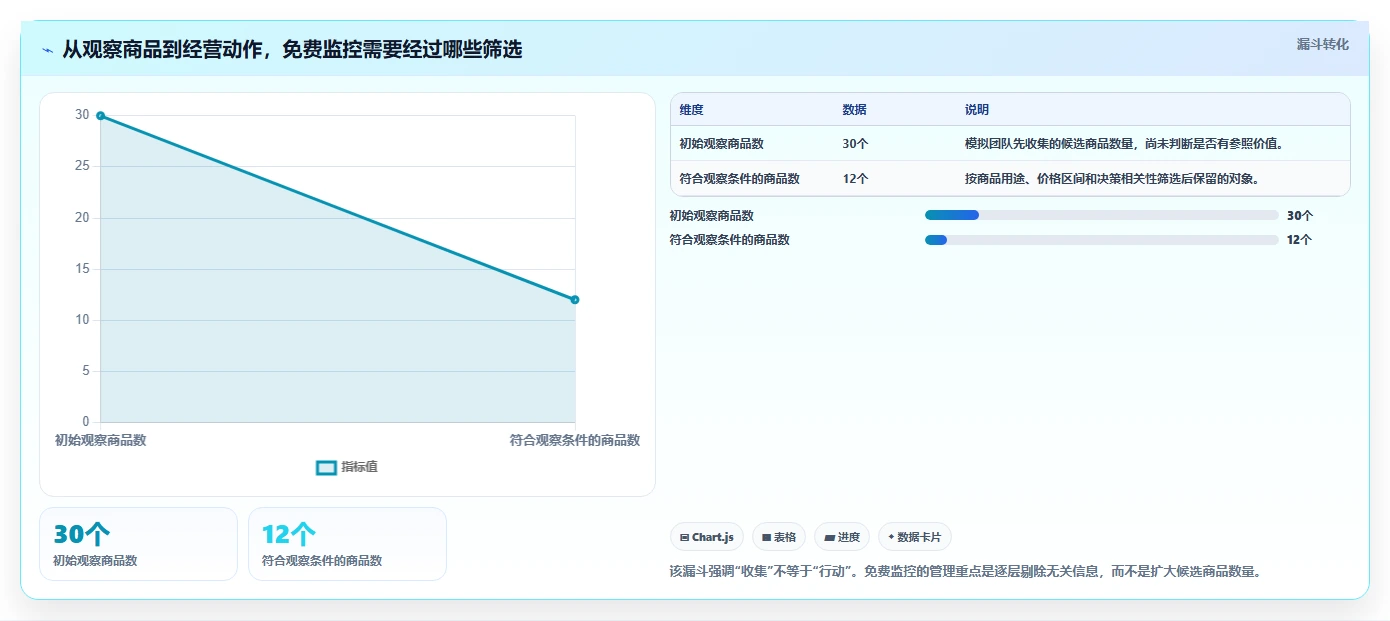Click the 说明 column header
The height and width of the screenshot is (621, 1390).
pyautogui.click(x=976, y=110)
